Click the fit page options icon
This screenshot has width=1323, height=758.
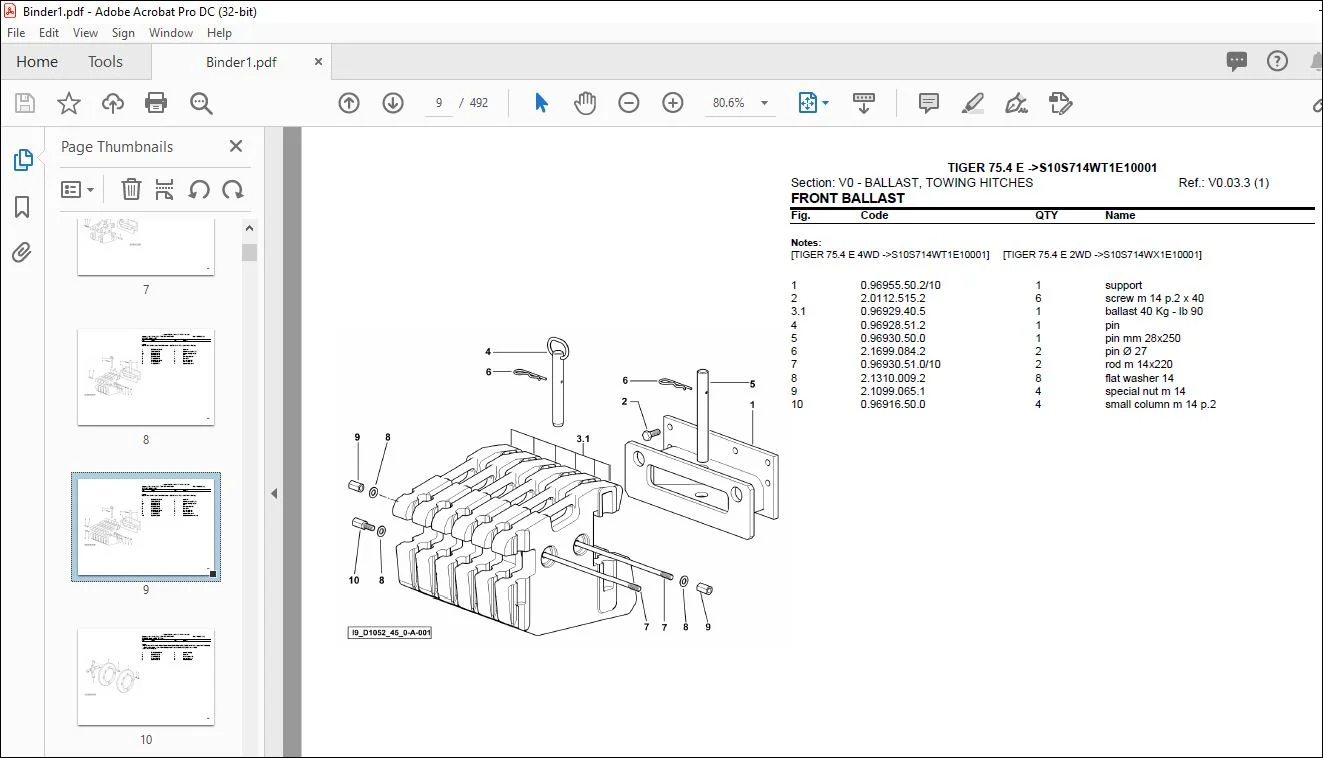click(808, 103)
